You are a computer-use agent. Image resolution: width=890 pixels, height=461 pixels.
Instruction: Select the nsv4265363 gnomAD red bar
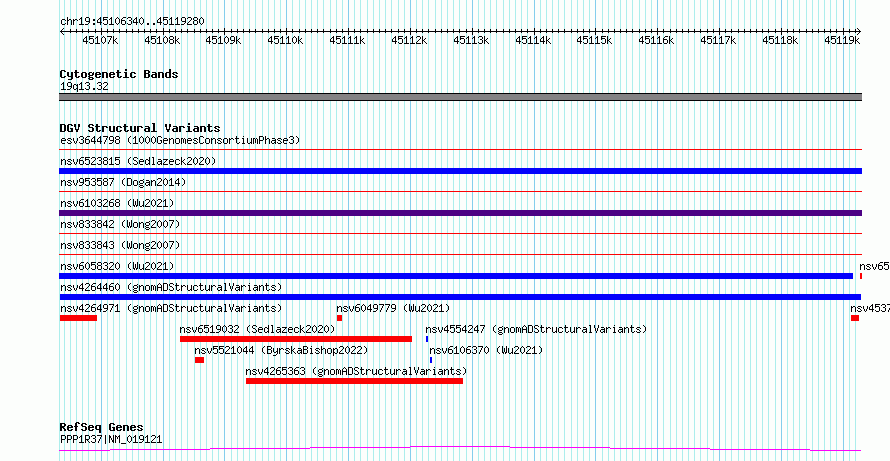[x=354, y=381]
